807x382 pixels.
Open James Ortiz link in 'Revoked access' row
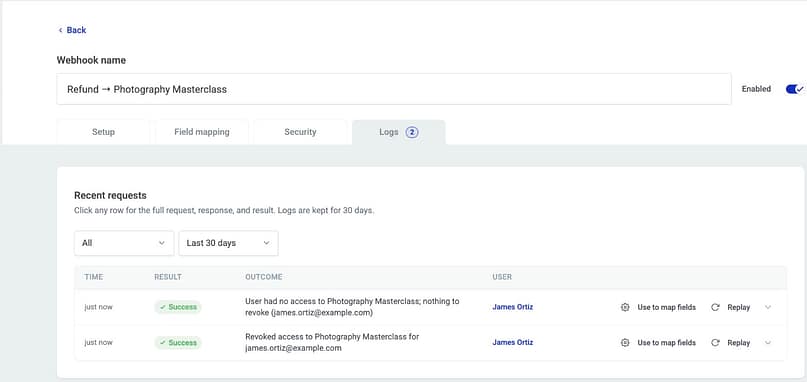coord(513,342)
